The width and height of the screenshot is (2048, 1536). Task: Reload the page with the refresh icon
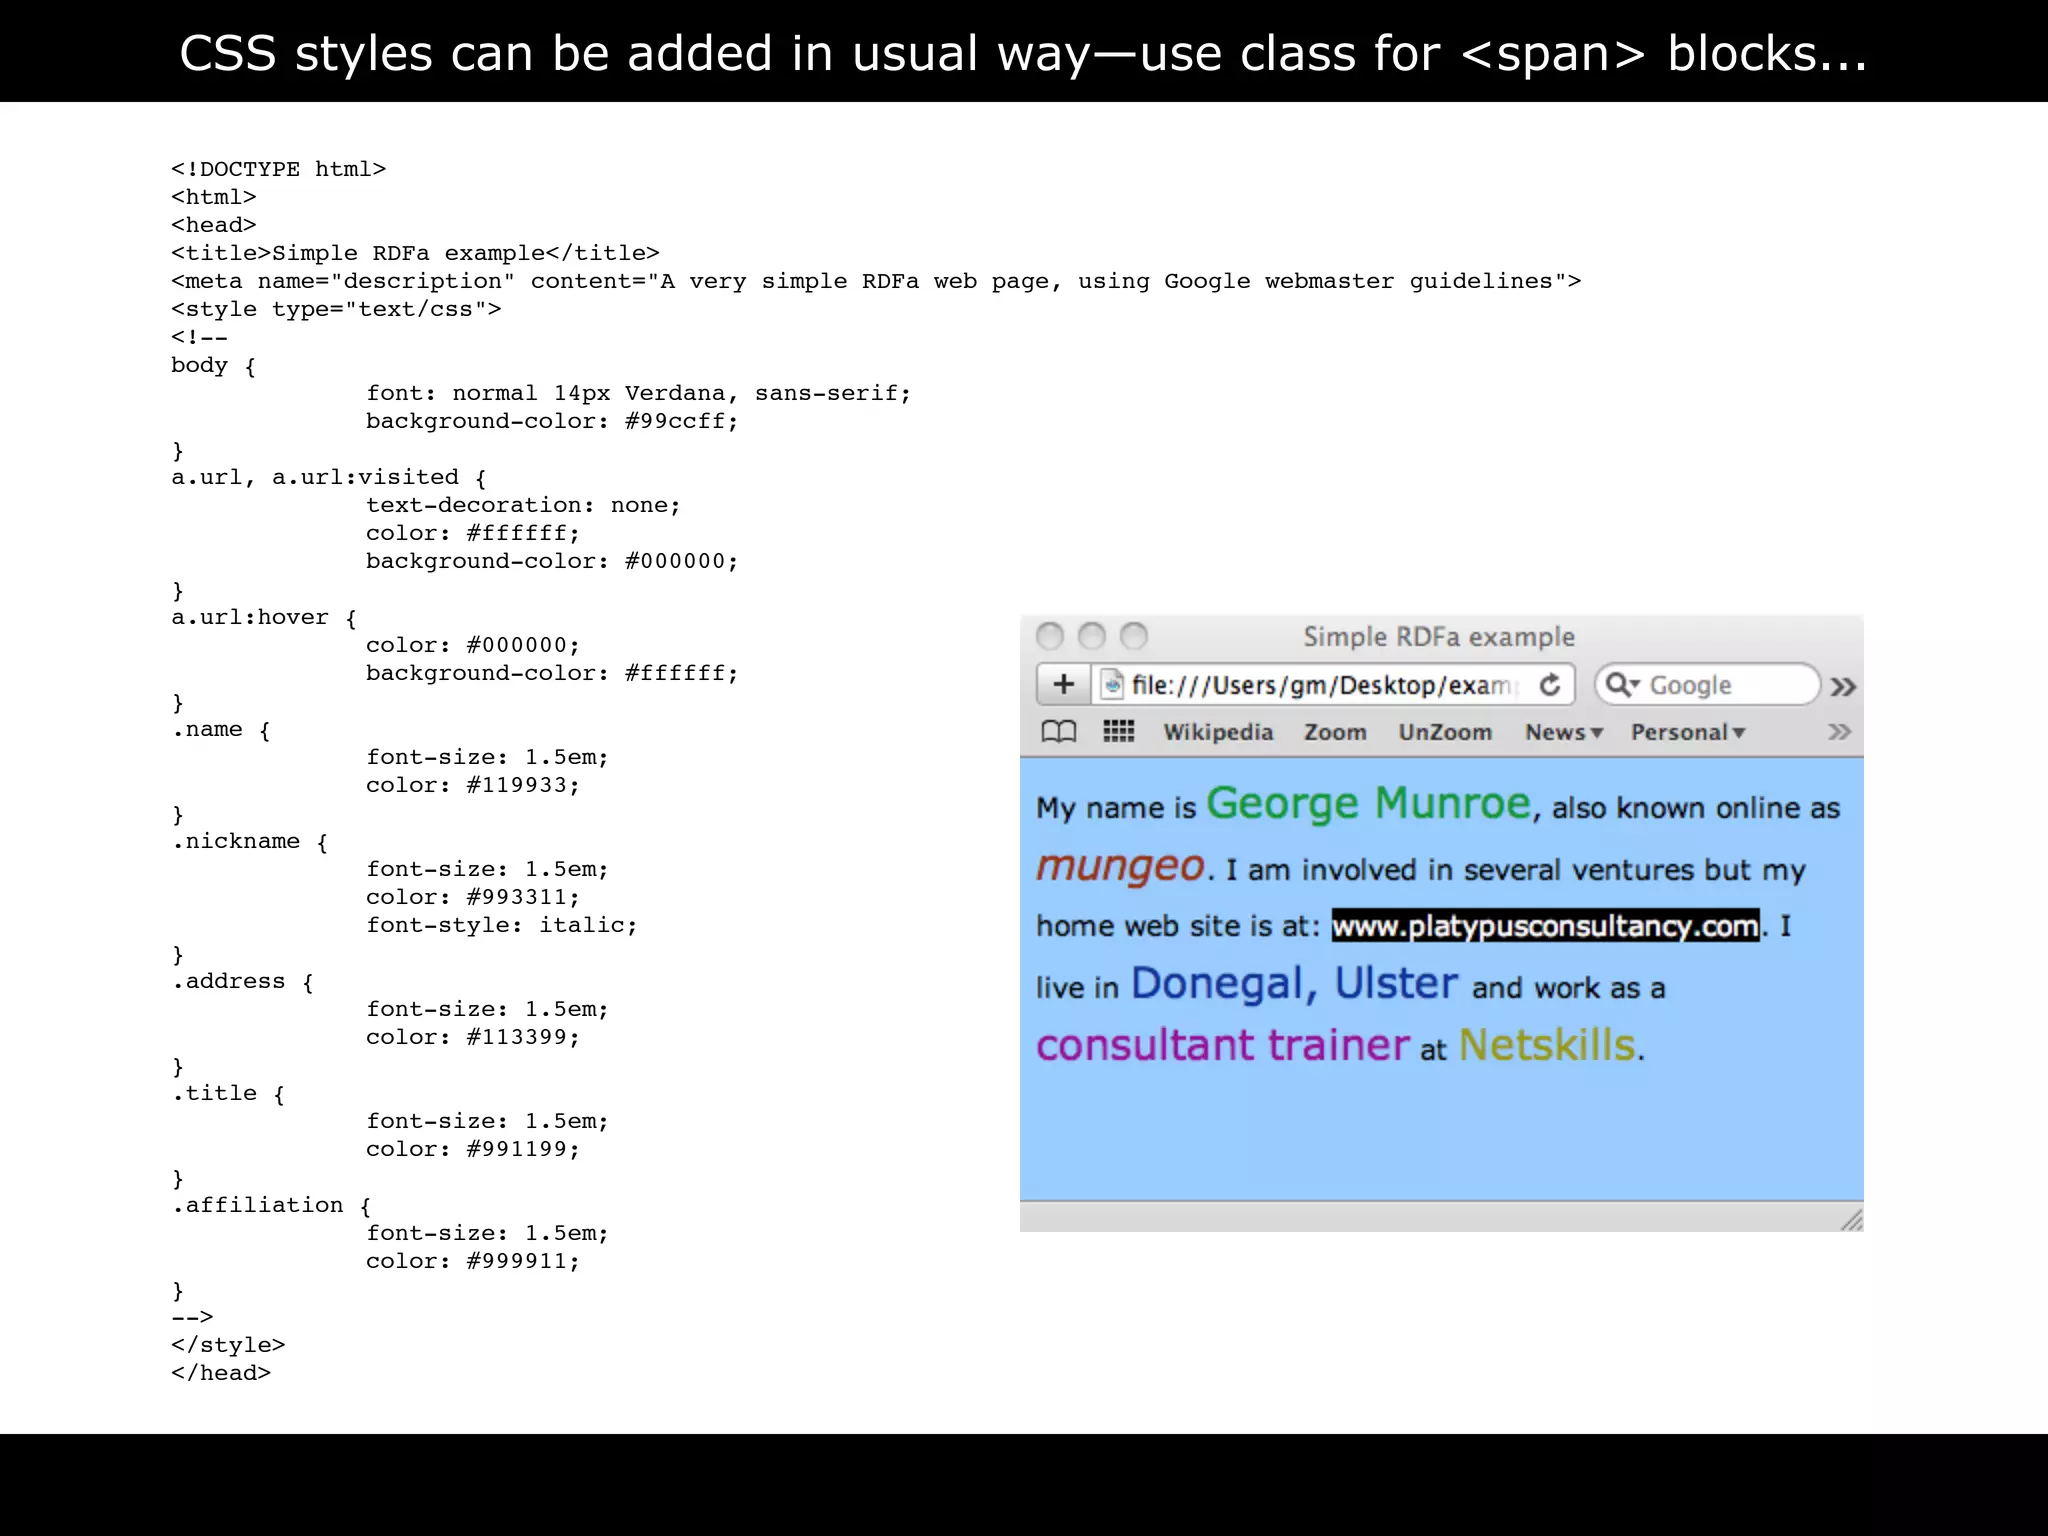click(x=1550, y=685)
